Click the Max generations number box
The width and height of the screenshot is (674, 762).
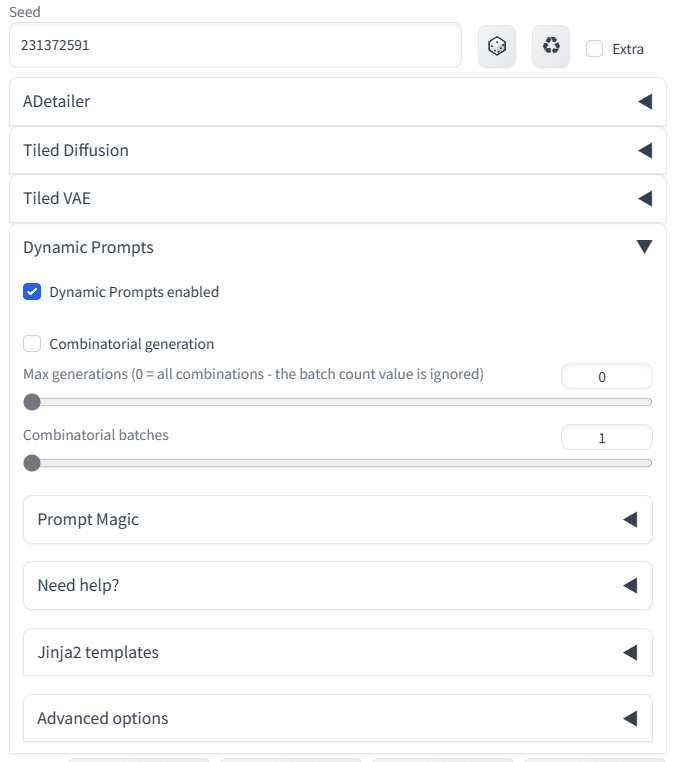[606, 377]
